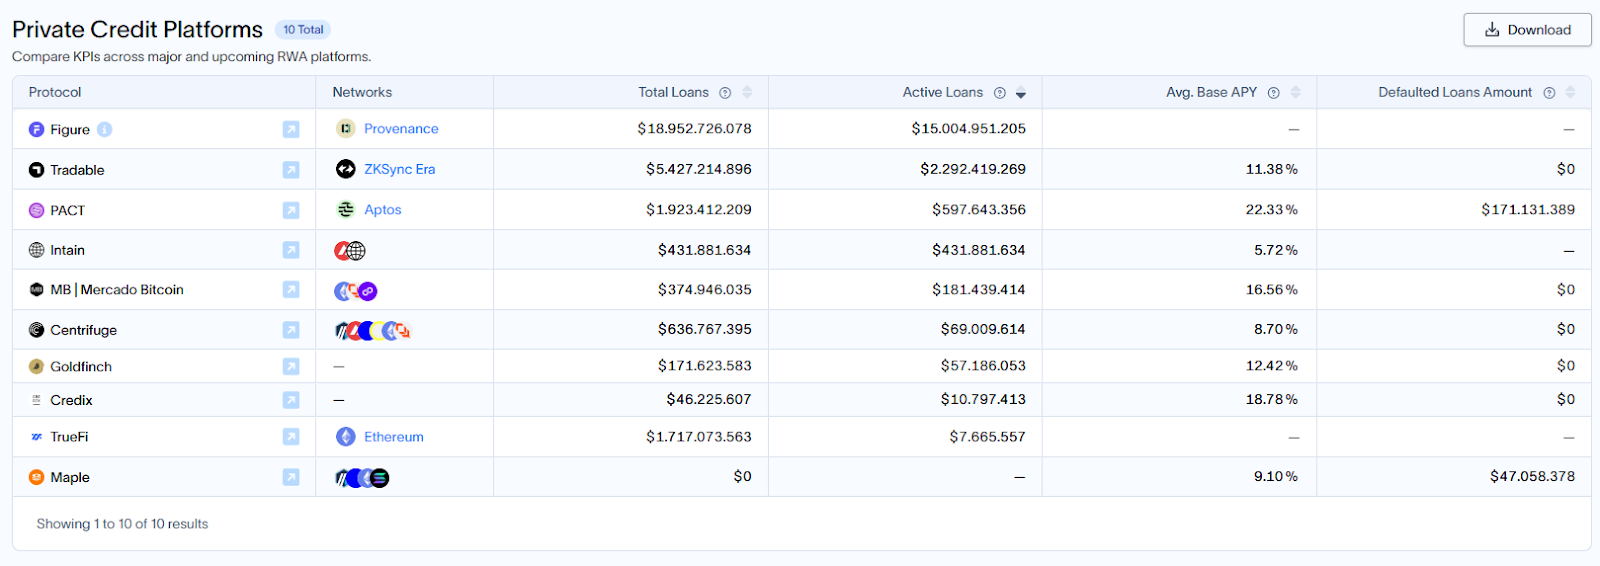Click the Aptos logo icon
1600x566 pixels.
point(346,209)
